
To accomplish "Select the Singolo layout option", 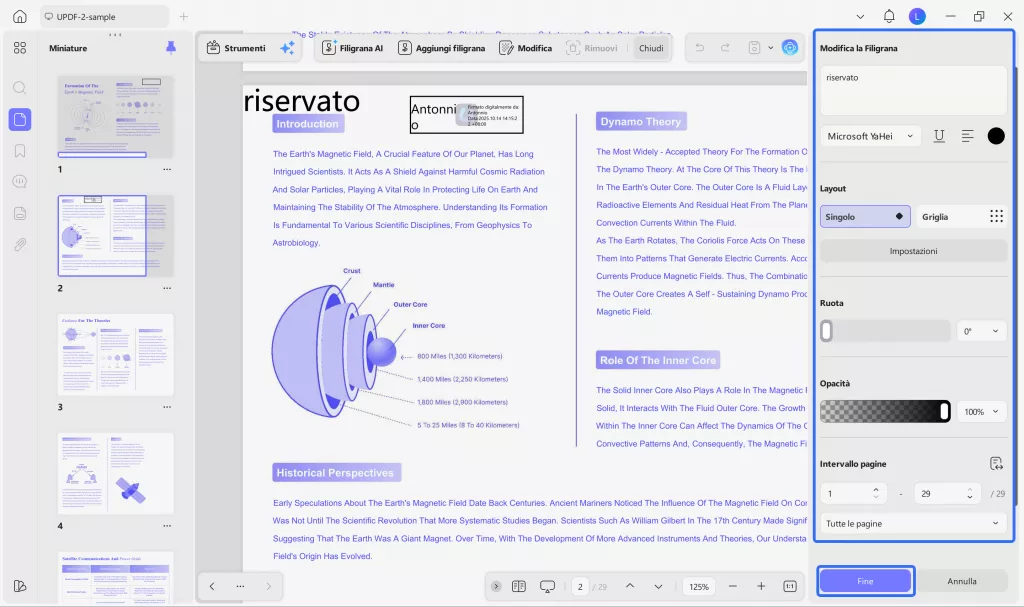I will pyautogui.click(x=865, y=216).
